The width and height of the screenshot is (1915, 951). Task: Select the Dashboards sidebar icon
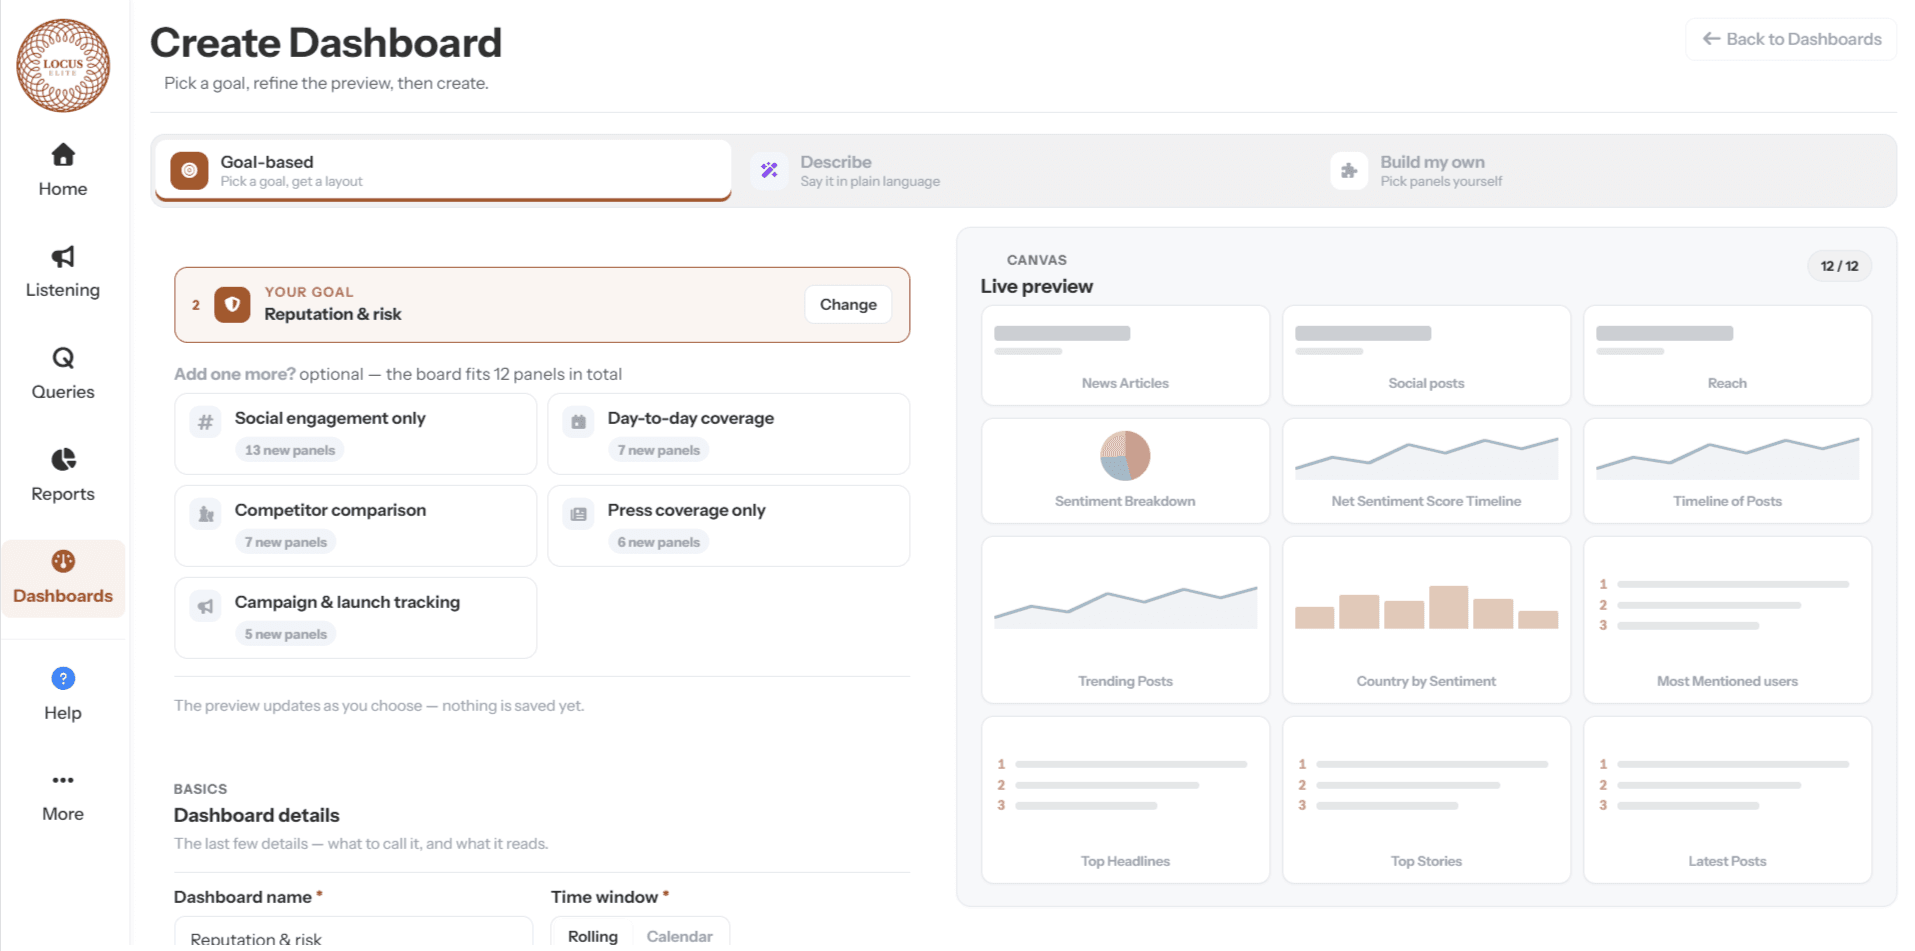click(x=63, y=561)
